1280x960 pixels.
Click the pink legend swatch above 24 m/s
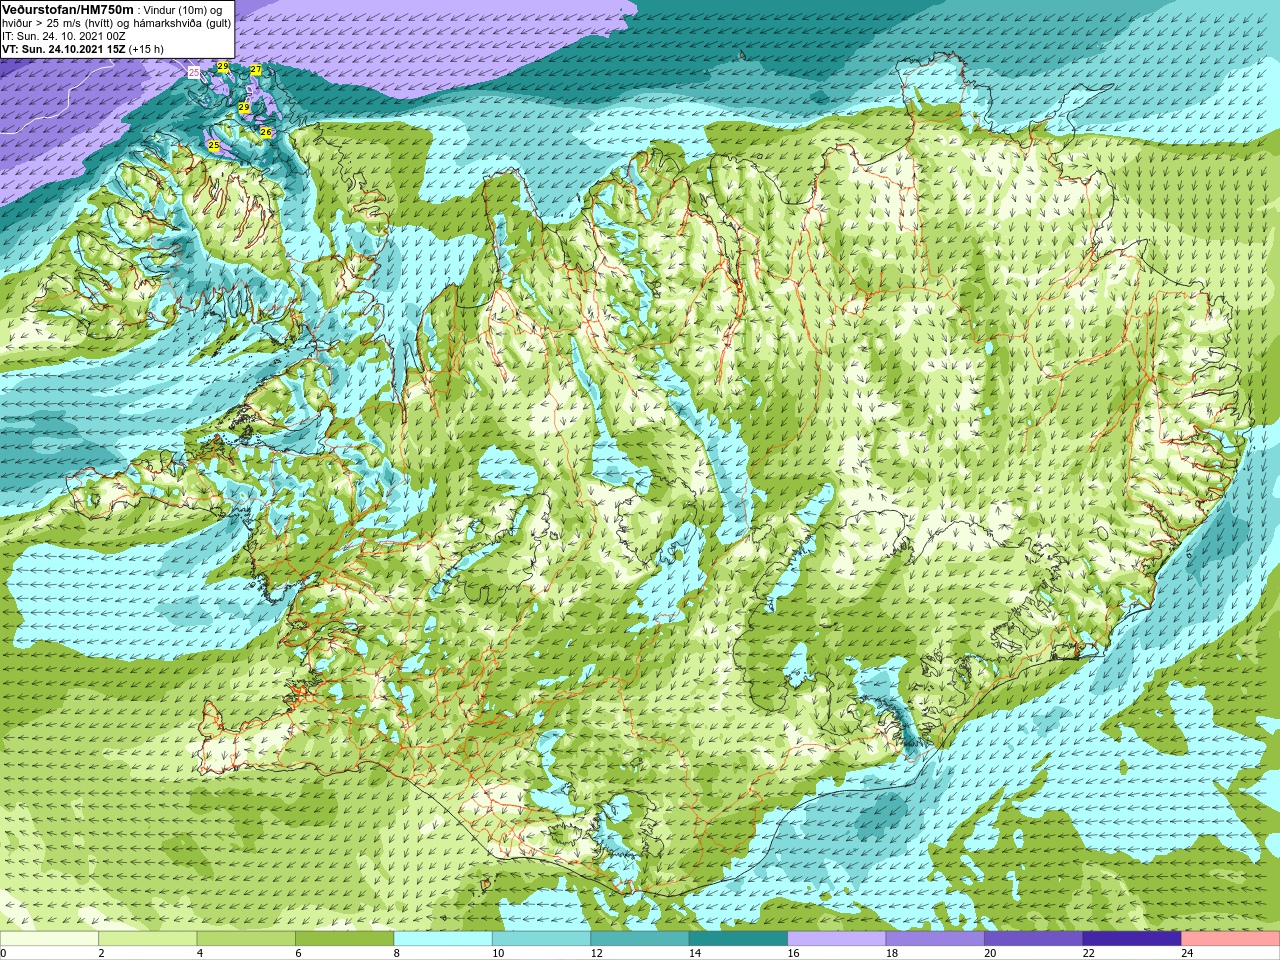click(x=1231, y=939)
